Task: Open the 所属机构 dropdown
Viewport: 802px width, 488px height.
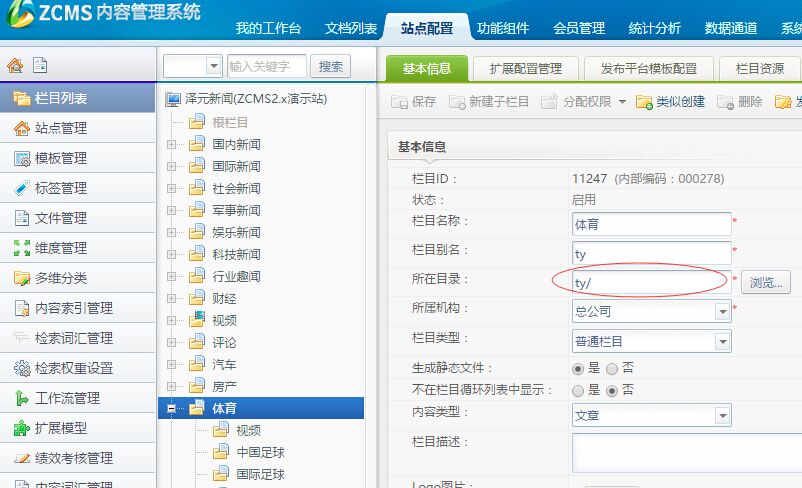Action: pyautogui.click(x=722, y=312)
